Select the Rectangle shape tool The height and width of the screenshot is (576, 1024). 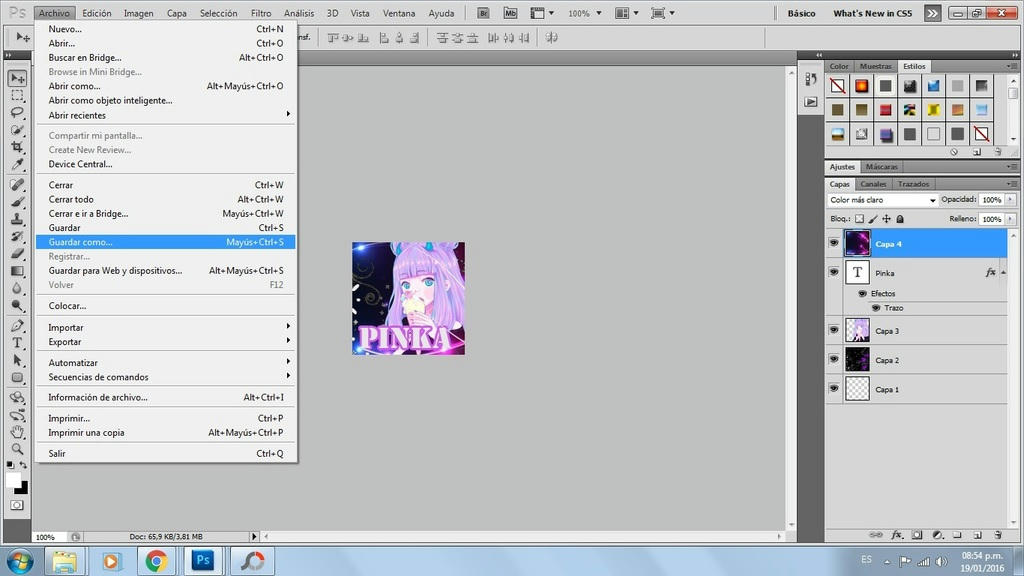tap(18, 377)
